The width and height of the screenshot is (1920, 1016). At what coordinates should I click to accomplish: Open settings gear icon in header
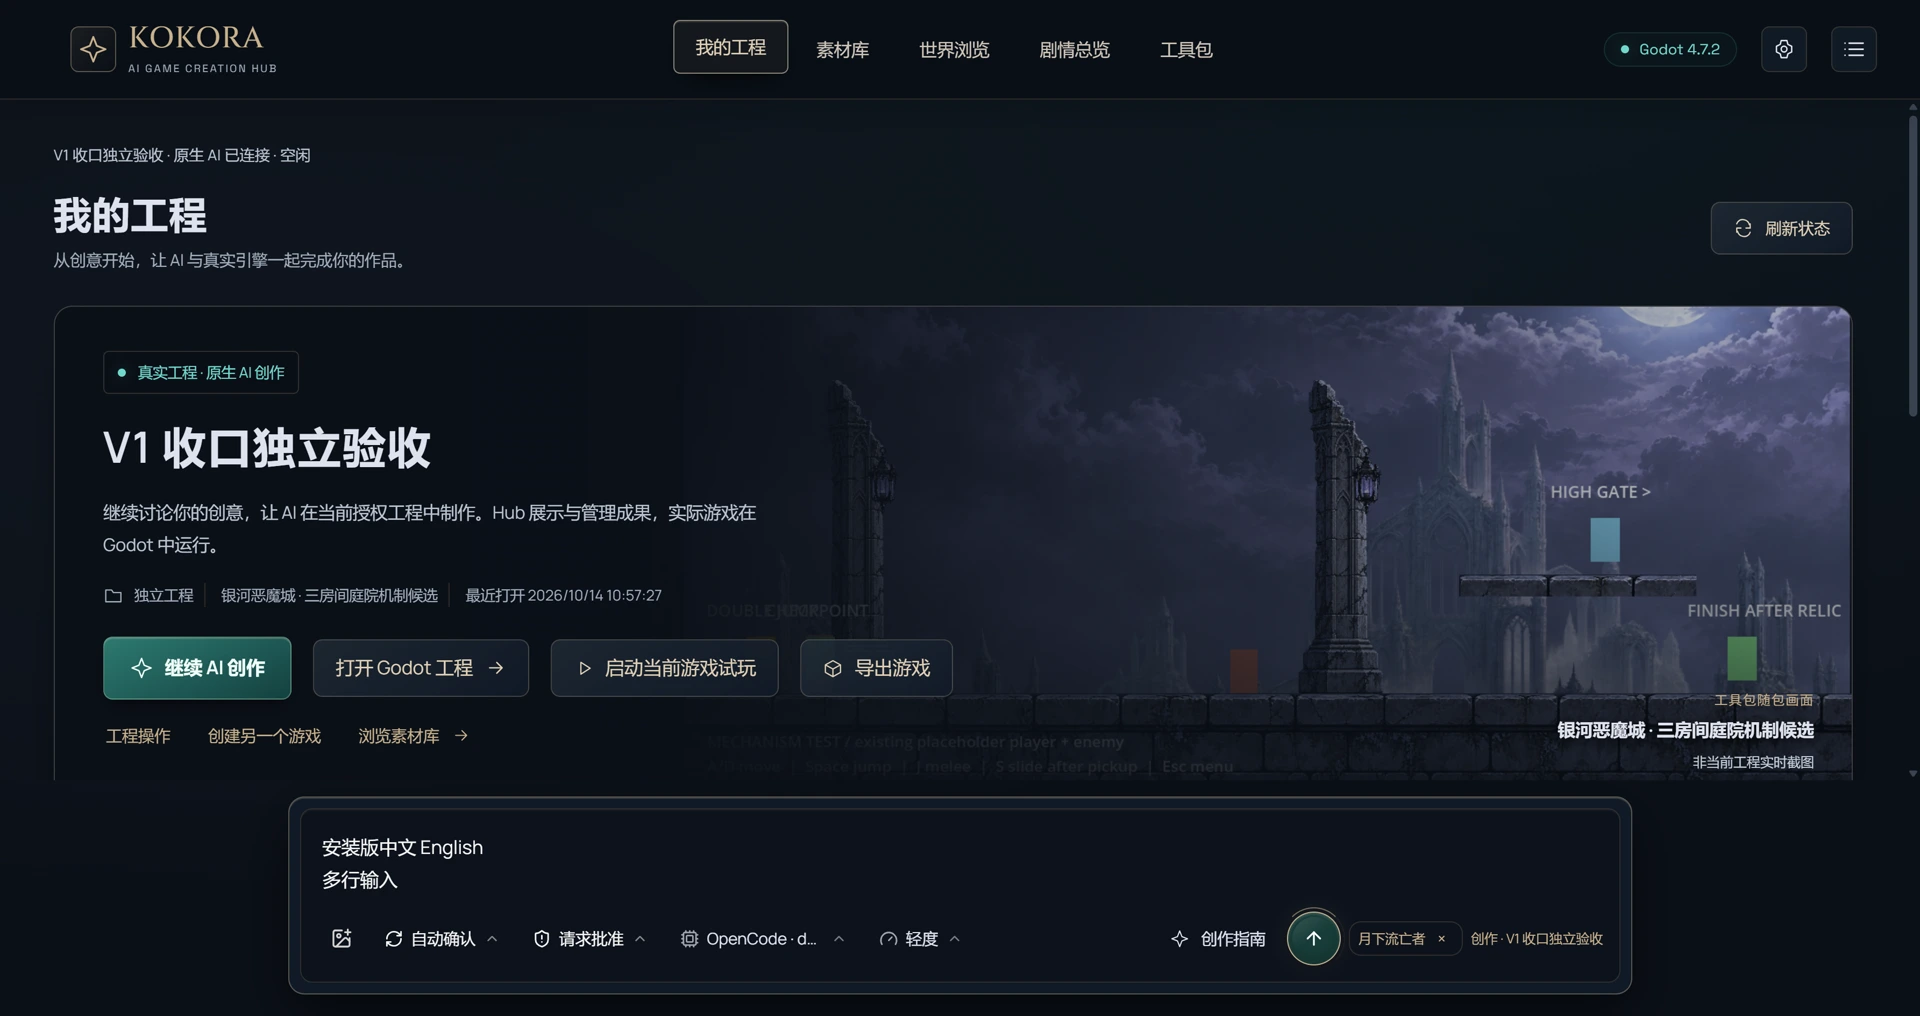tap(1783, 49)
